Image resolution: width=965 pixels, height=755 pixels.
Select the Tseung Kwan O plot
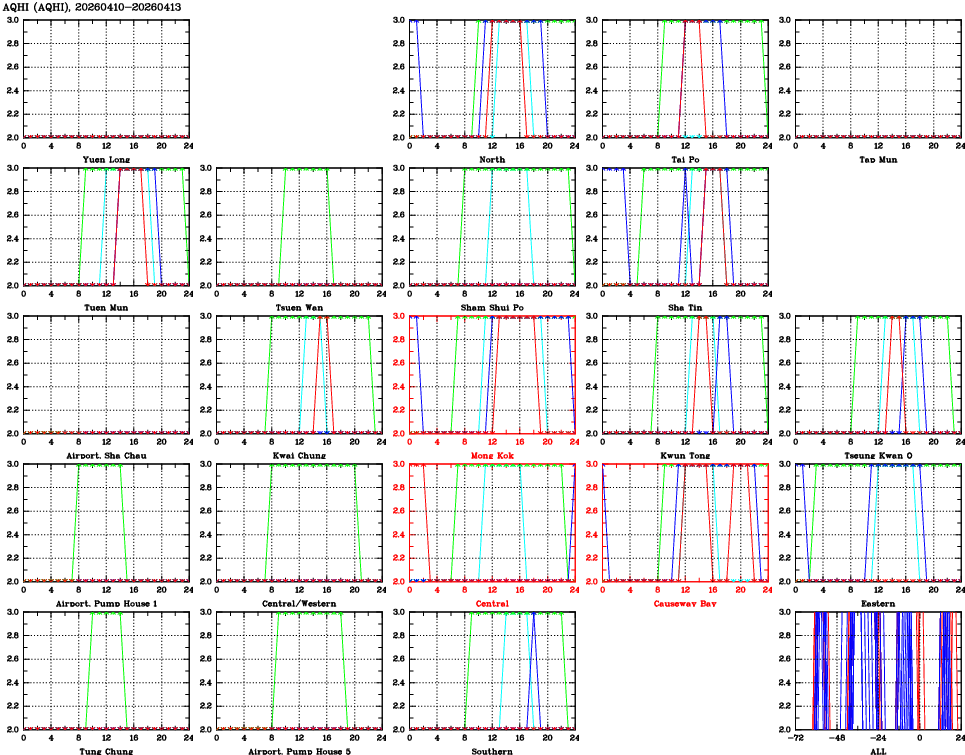[877, 374]
